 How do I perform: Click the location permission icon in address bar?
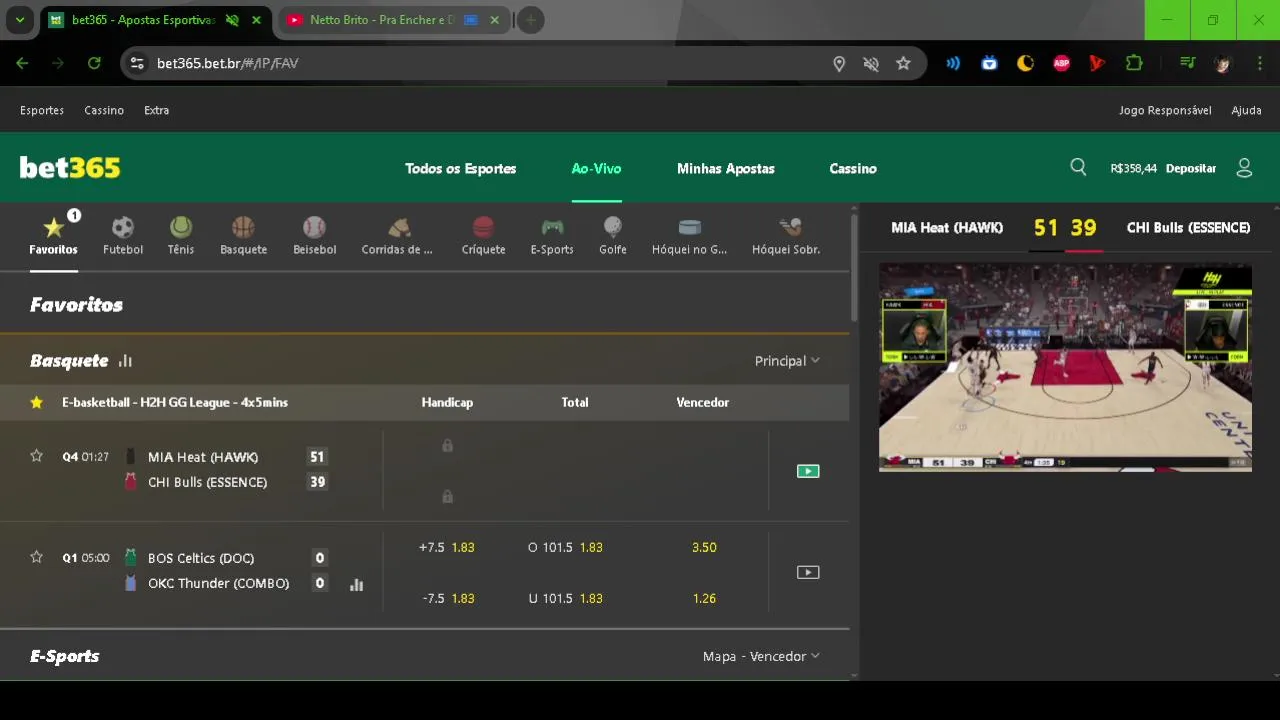(839, 63)
